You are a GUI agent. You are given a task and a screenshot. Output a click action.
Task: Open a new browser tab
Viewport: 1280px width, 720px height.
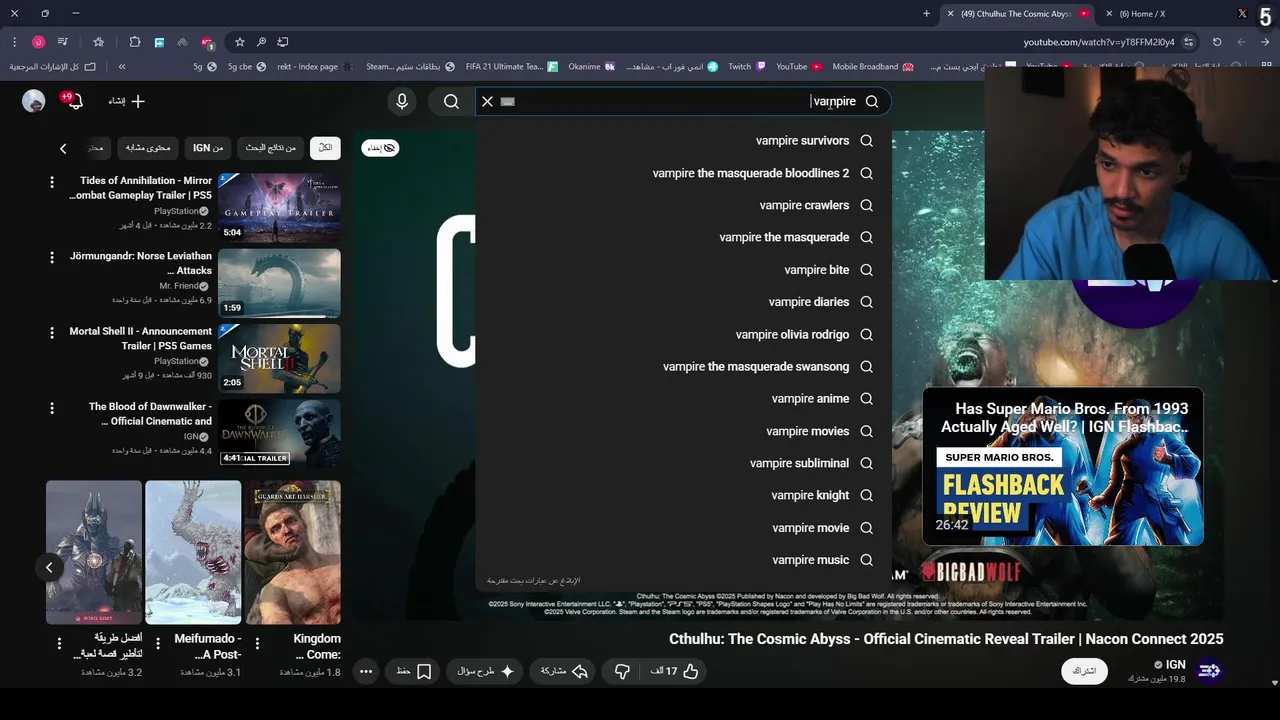point(927,14)
